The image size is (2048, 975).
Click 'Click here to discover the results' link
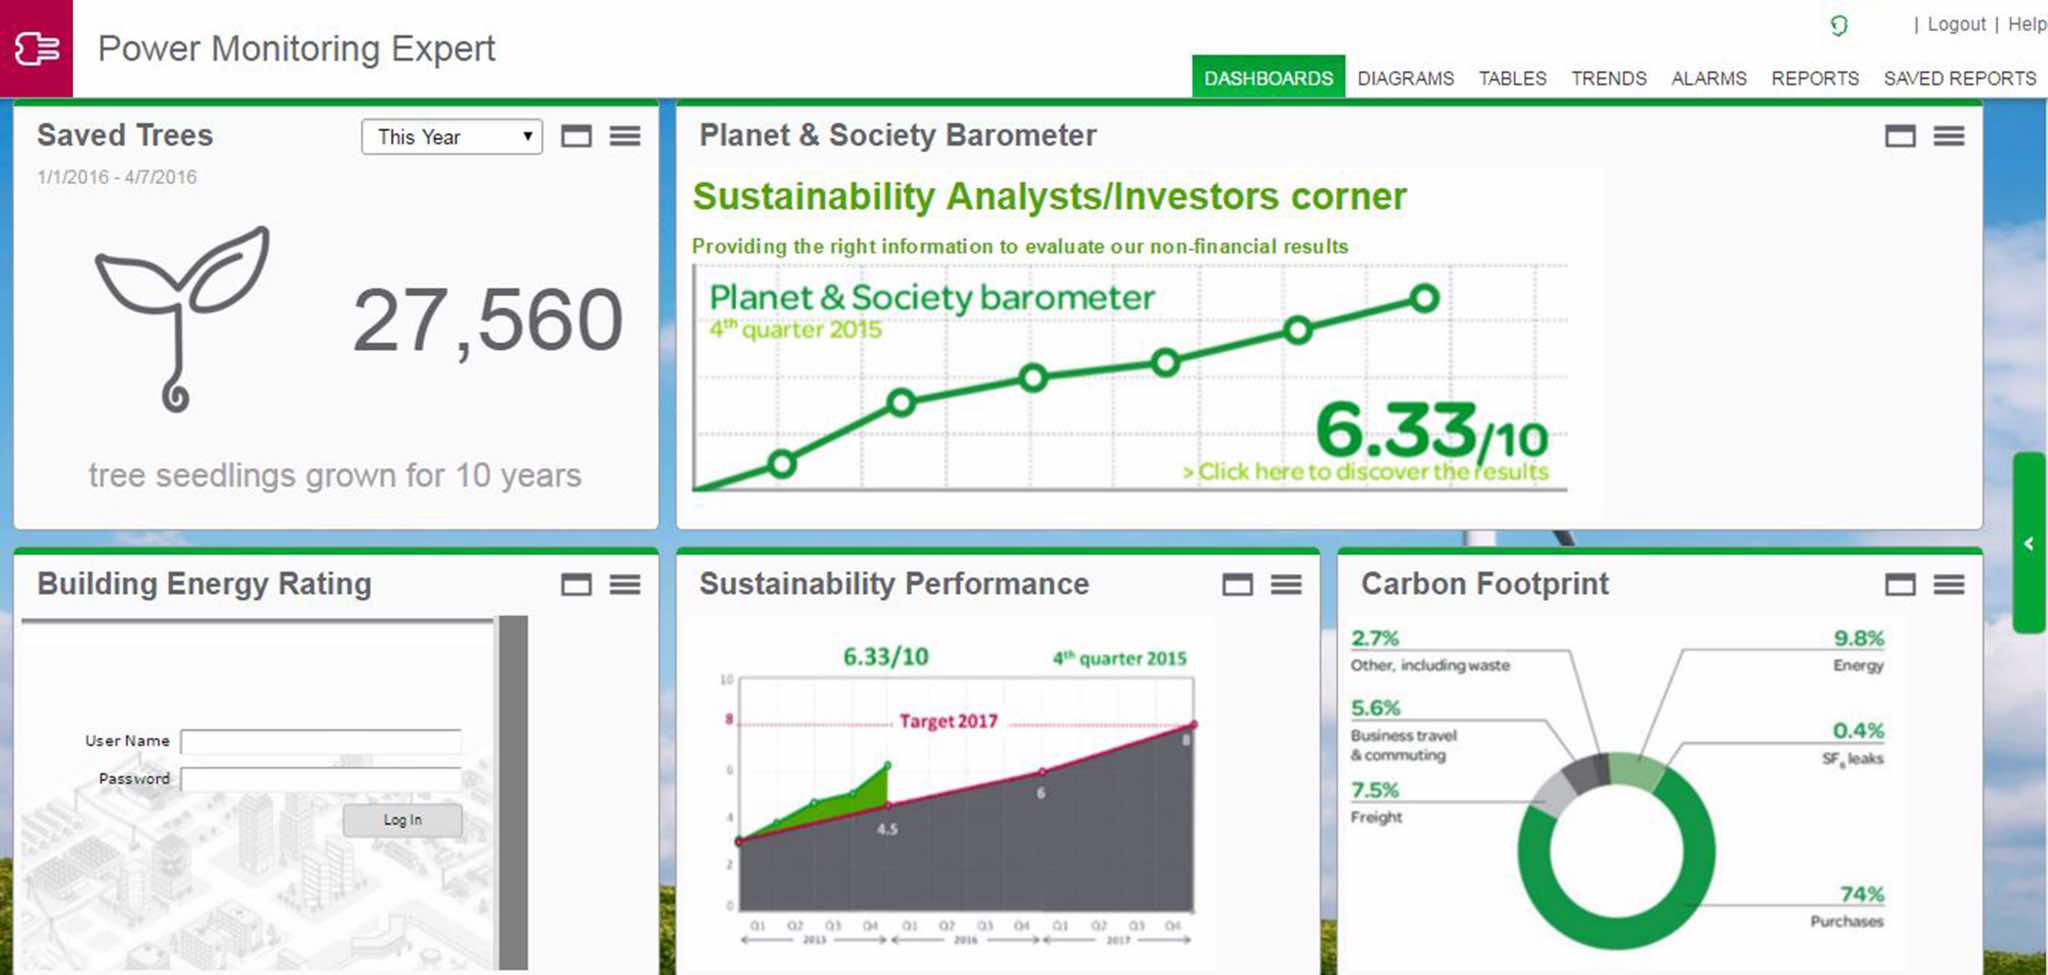[1366, 471]
